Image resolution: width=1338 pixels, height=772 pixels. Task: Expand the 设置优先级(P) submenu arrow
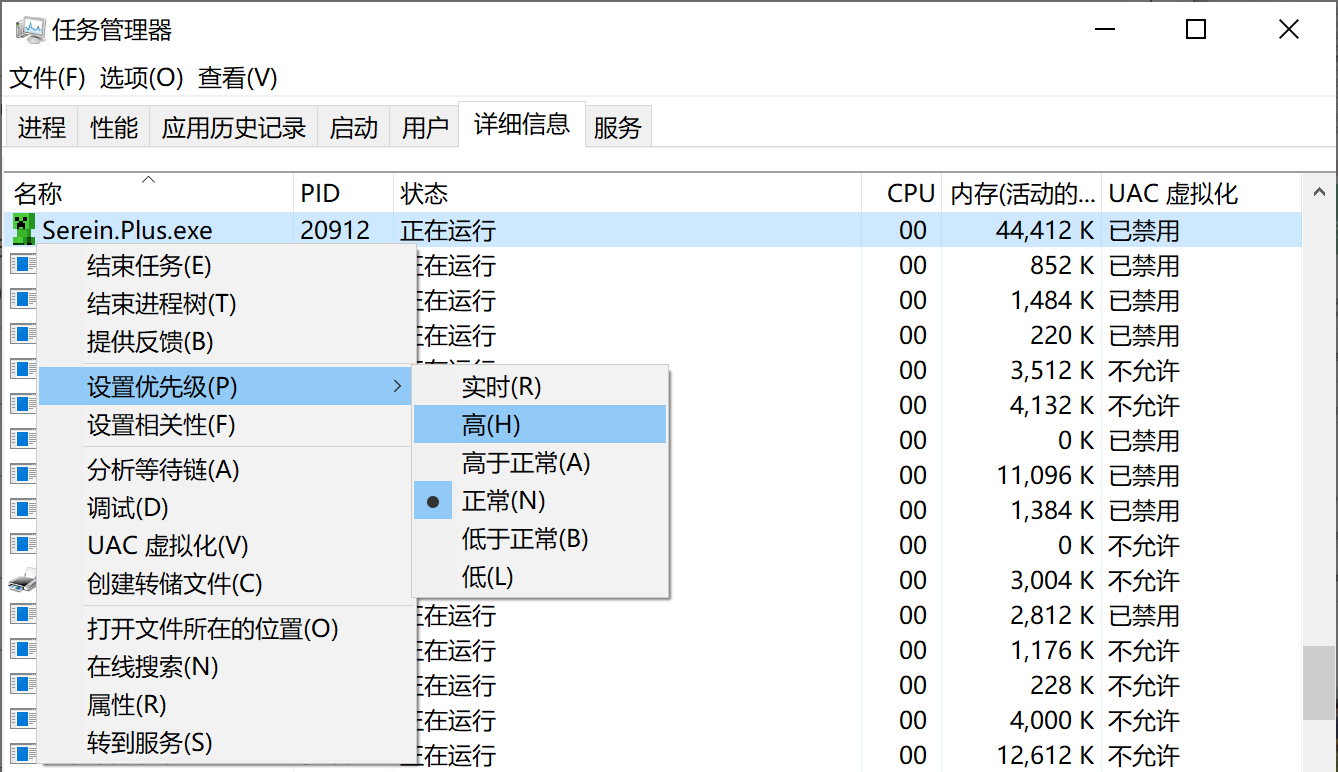(397, 386)
